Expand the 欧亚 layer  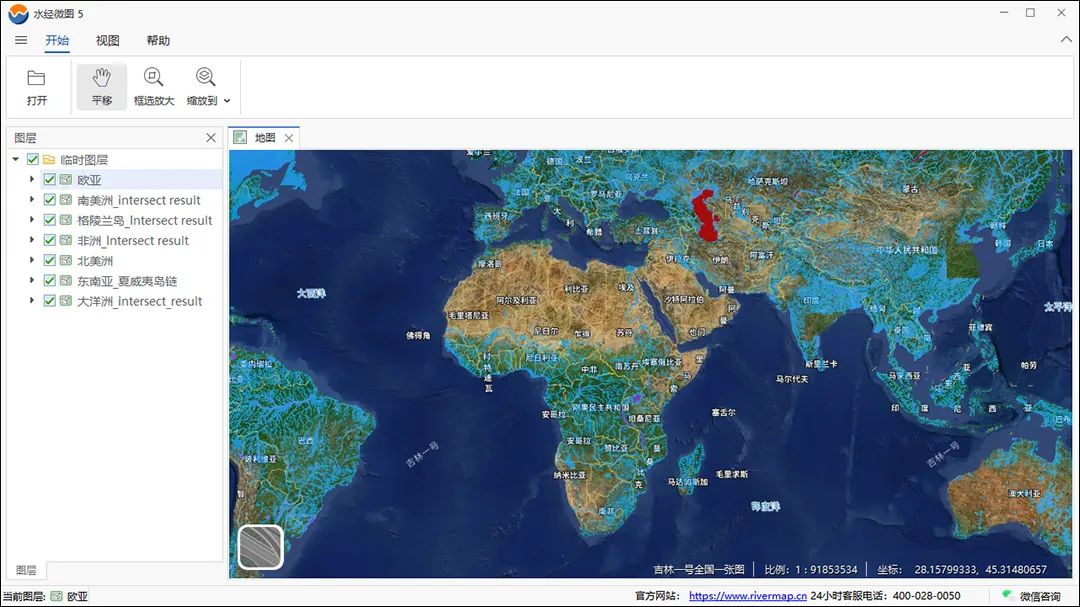coord(32,179)
